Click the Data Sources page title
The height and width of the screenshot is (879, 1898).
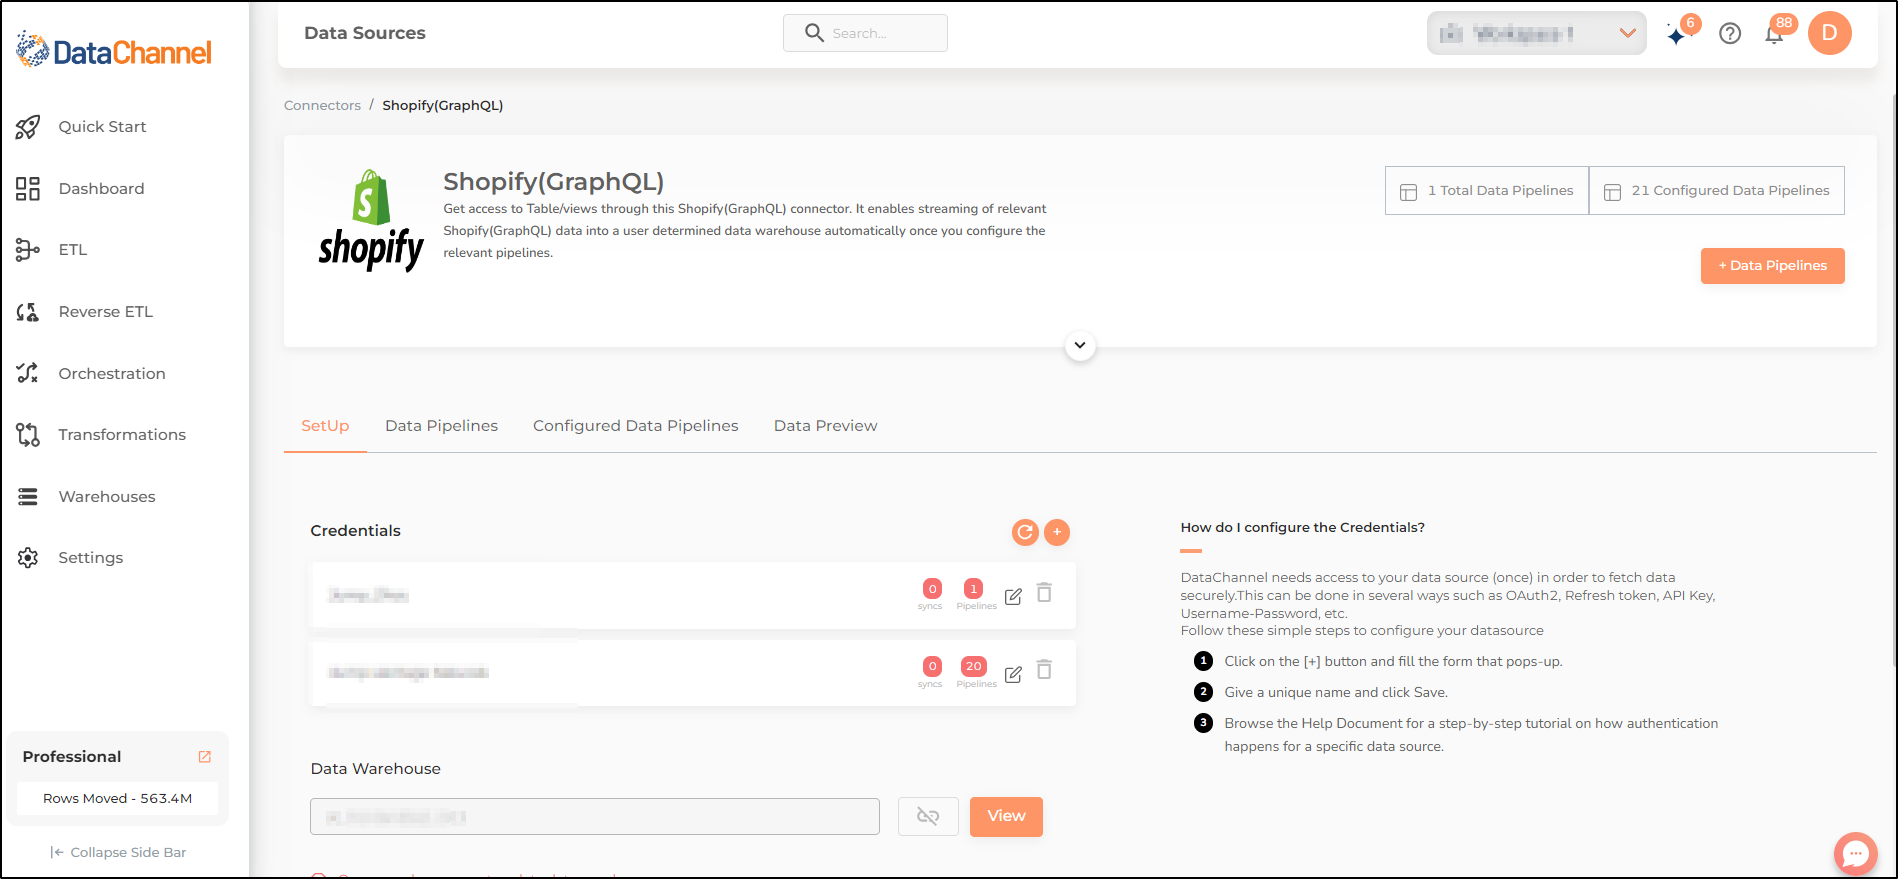point(365,33)
